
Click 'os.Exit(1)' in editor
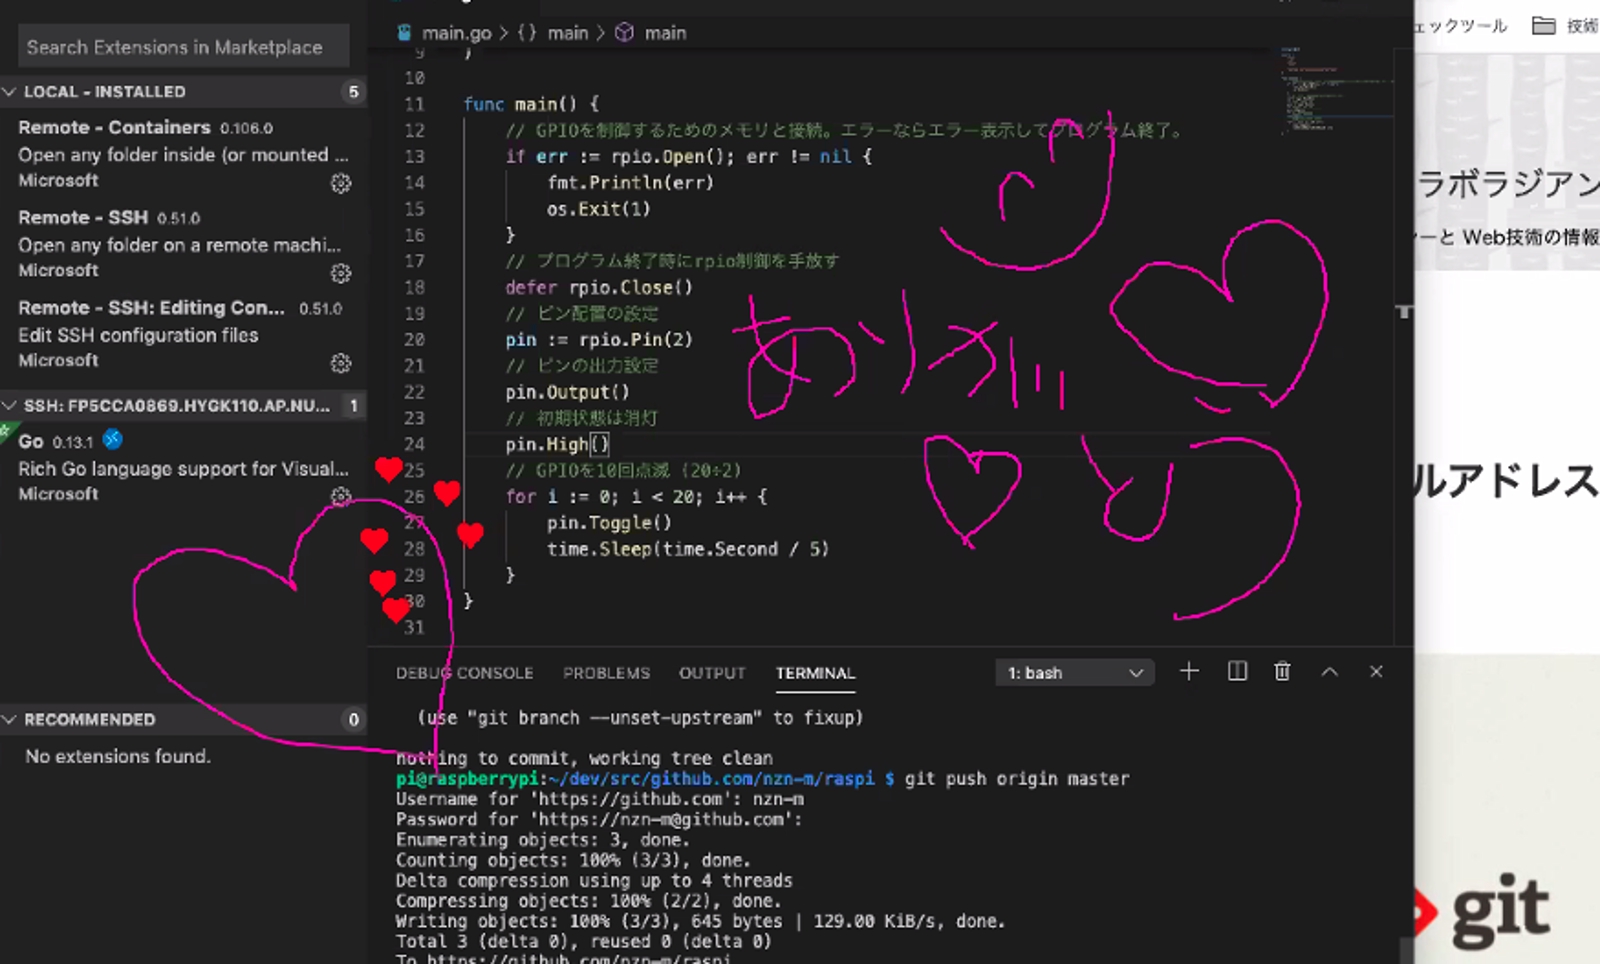pos(598,209)
